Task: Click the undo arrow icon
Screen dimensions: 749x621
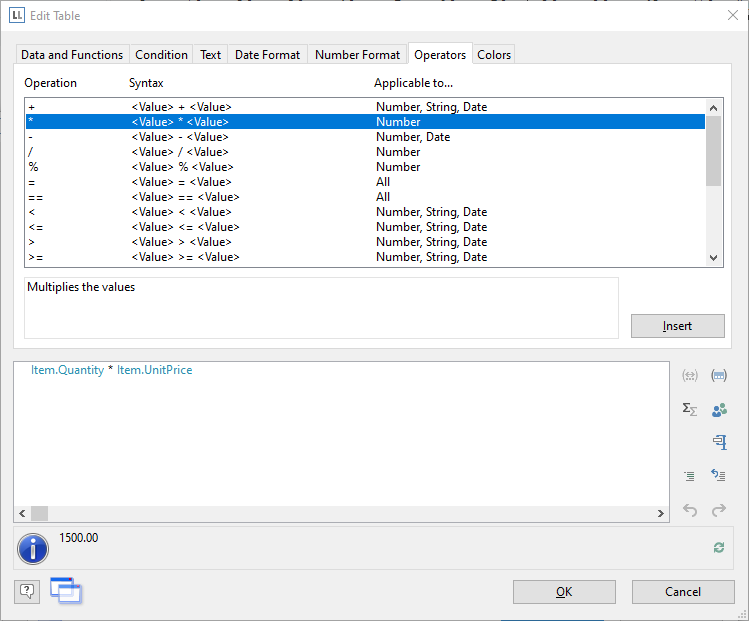Action: tap(689, 510)
